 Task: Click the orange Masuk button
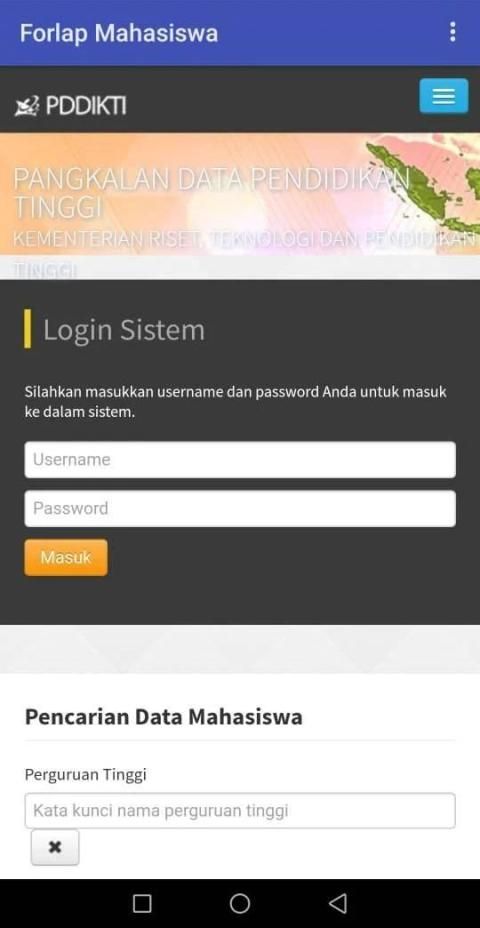[66, 558]
